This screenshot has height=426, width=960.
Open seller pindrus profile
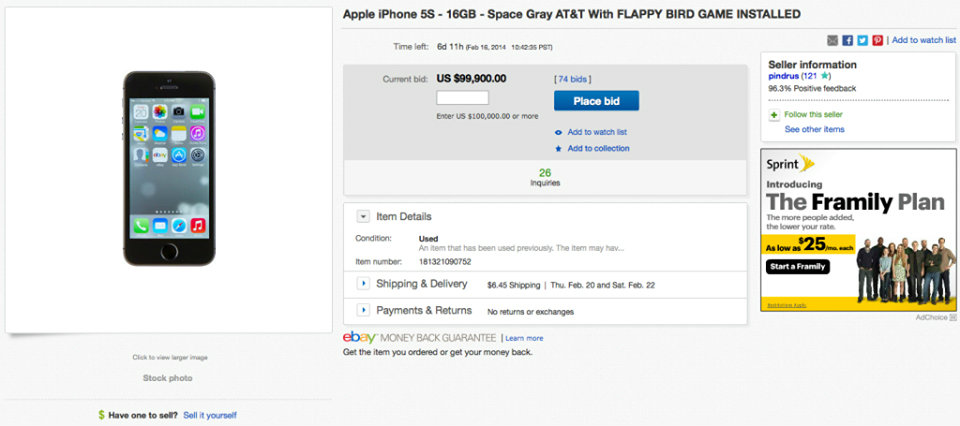(x=783, y=76)
